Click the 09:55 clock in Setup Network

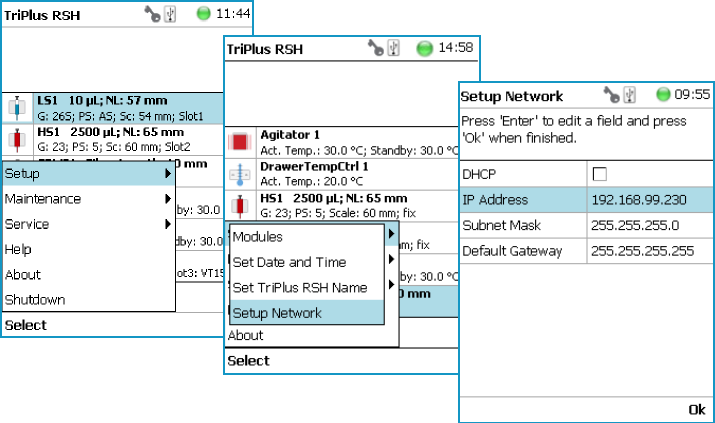[x=692, y=94]
